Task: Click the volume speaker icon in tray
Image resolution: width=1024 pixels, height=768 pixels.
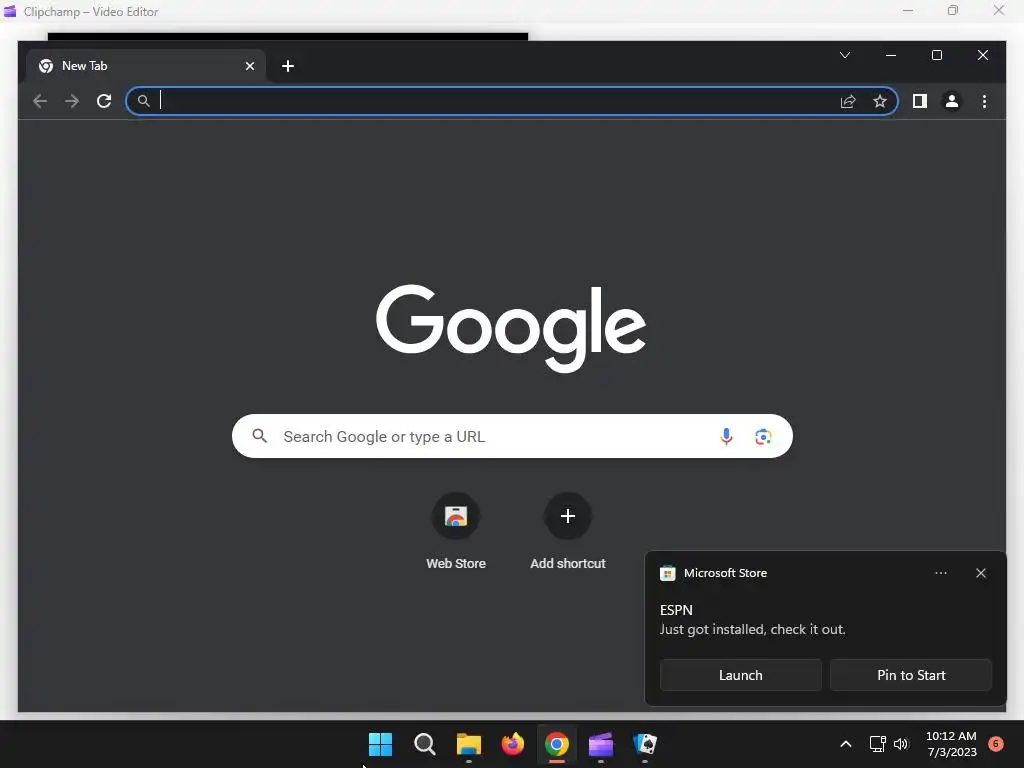Action: coord(901,744)
